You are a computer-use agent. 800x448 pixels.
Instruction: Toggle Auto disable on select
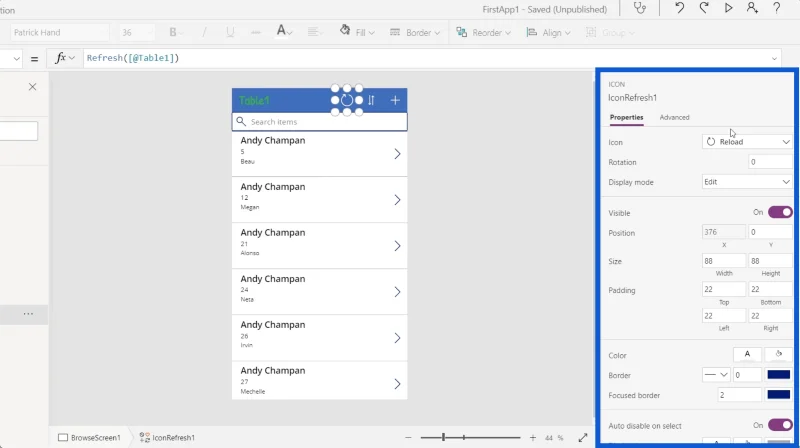(x=780, y=425)
